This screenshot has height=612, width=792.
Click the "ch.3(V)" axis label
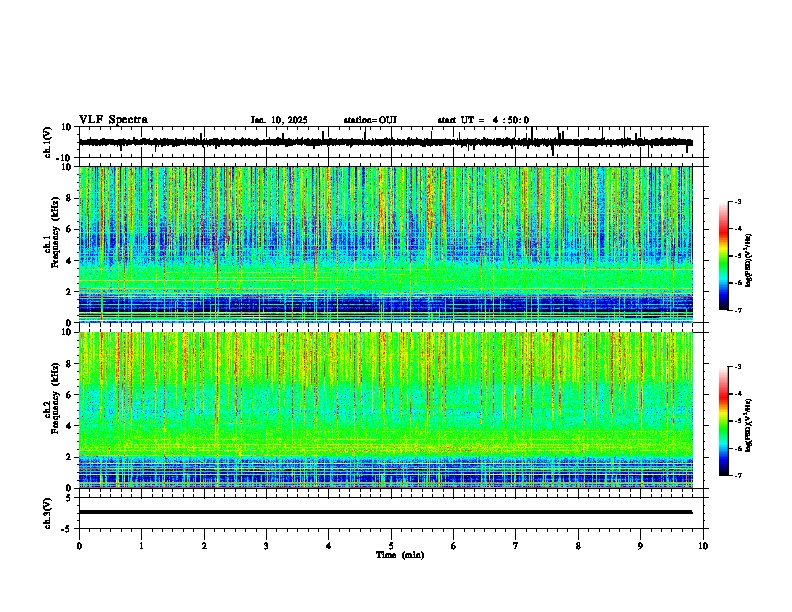[x=48, y=513]
